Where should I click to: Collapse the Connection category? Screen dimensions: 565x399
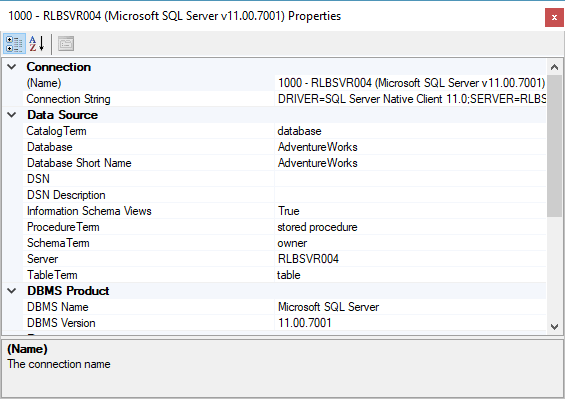(12, 67)
